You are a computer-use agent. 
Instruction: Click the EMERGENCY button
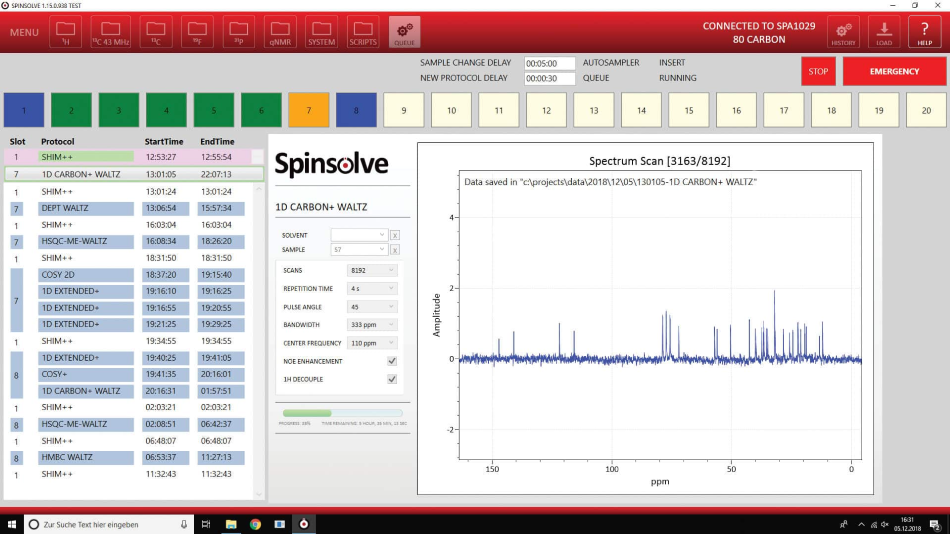tap(894, 72)
